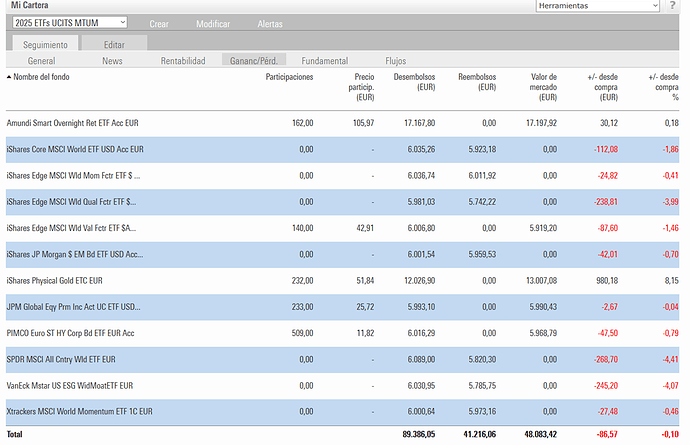This screenshot has height=445, width=690.
Task: Sort by Precio particip. (EUR) header
Action: point(361,87)
